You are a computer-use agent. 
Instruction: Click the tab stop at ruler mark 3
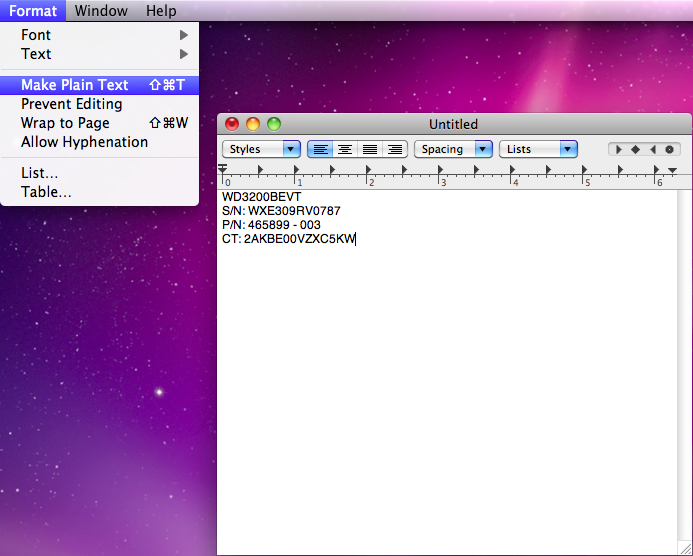(x=440, y=169)
